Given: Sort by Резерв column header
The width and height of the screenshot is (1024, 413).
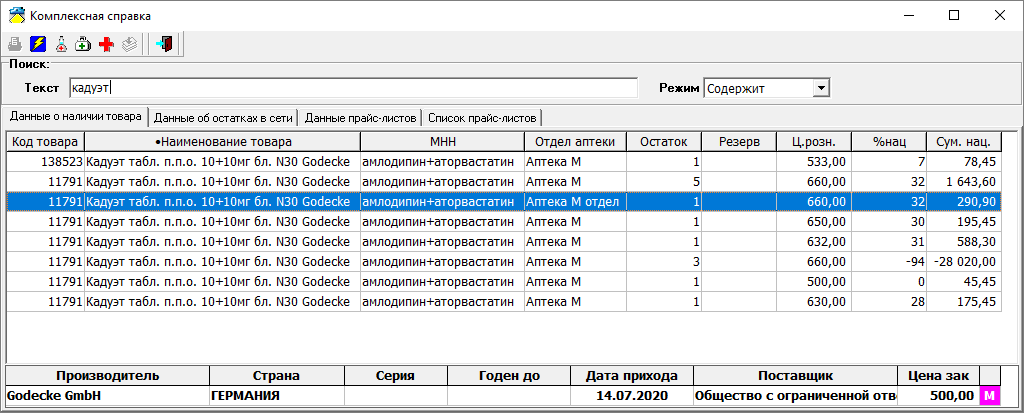Looking at the screenshot, I should pyautogui.click(x=739, y=142).
